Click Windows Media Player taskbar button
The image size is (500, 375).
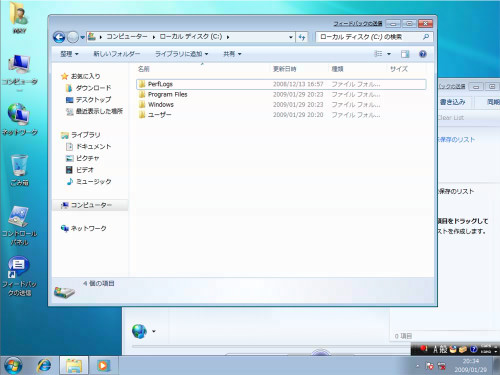pos(103,366)
